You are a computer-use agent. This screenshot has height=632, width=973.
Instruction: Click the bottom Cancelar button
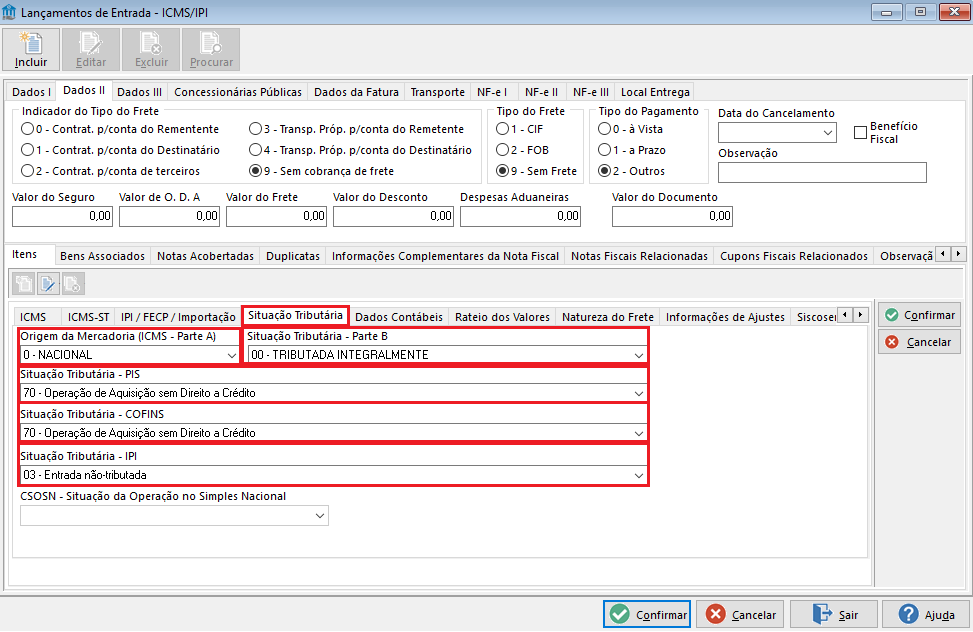click(x=740, y=615)
